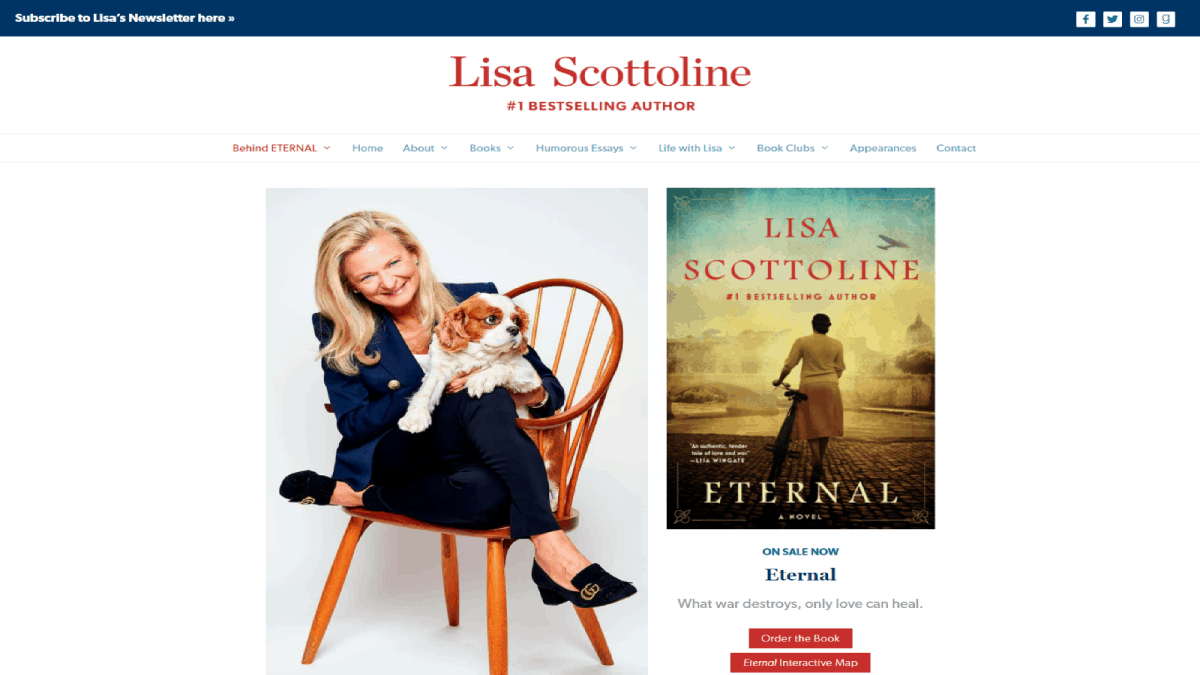The image size is (1200, 675).
Task: Click the Lisa Scottoline site title
Action: (x=600, y=72)
